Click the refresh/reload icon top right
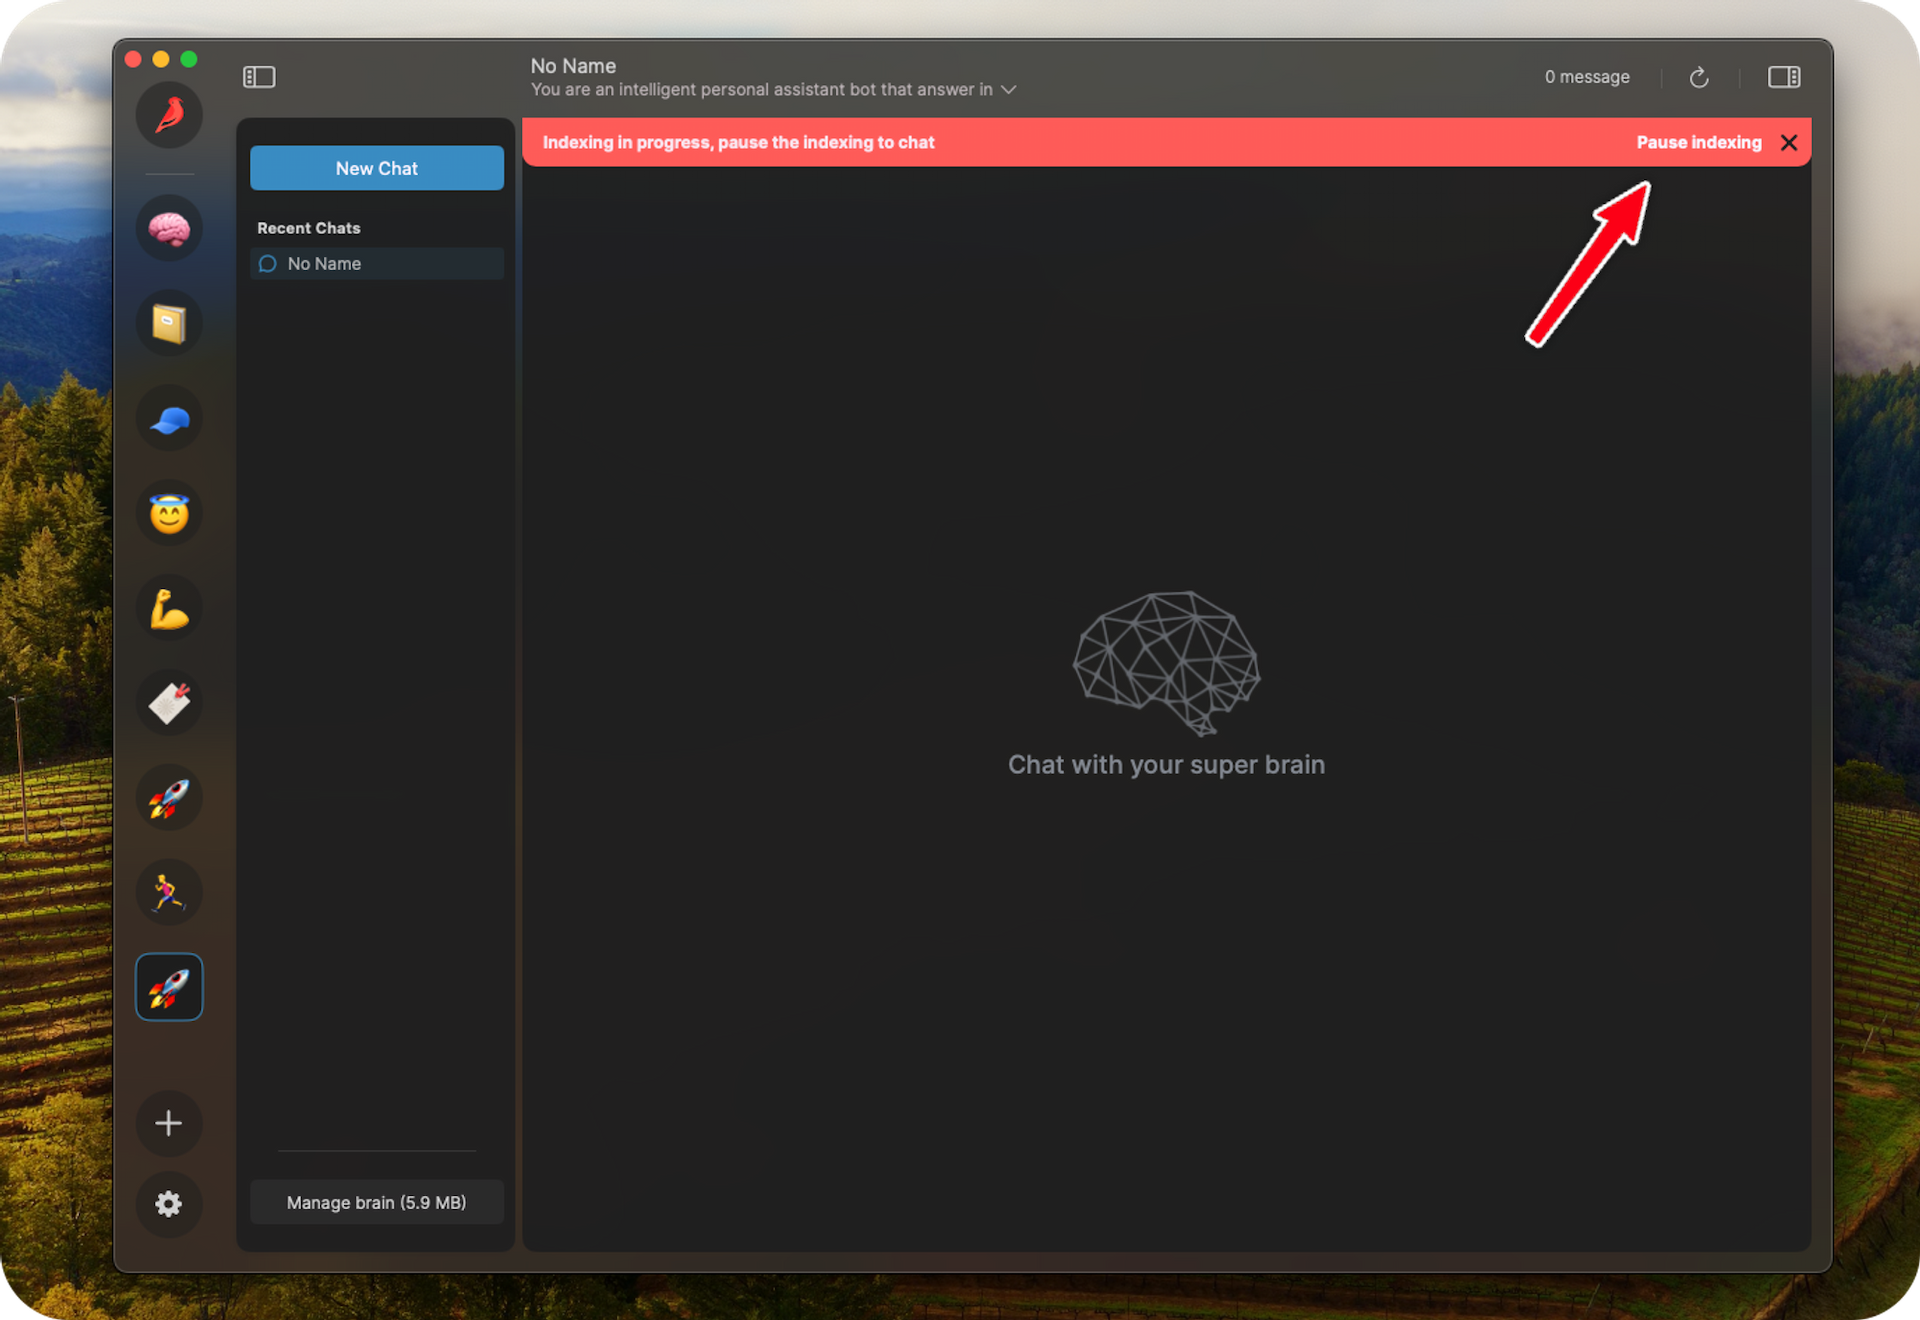The image size is (1920, 1320). [x=1697, y=76]
